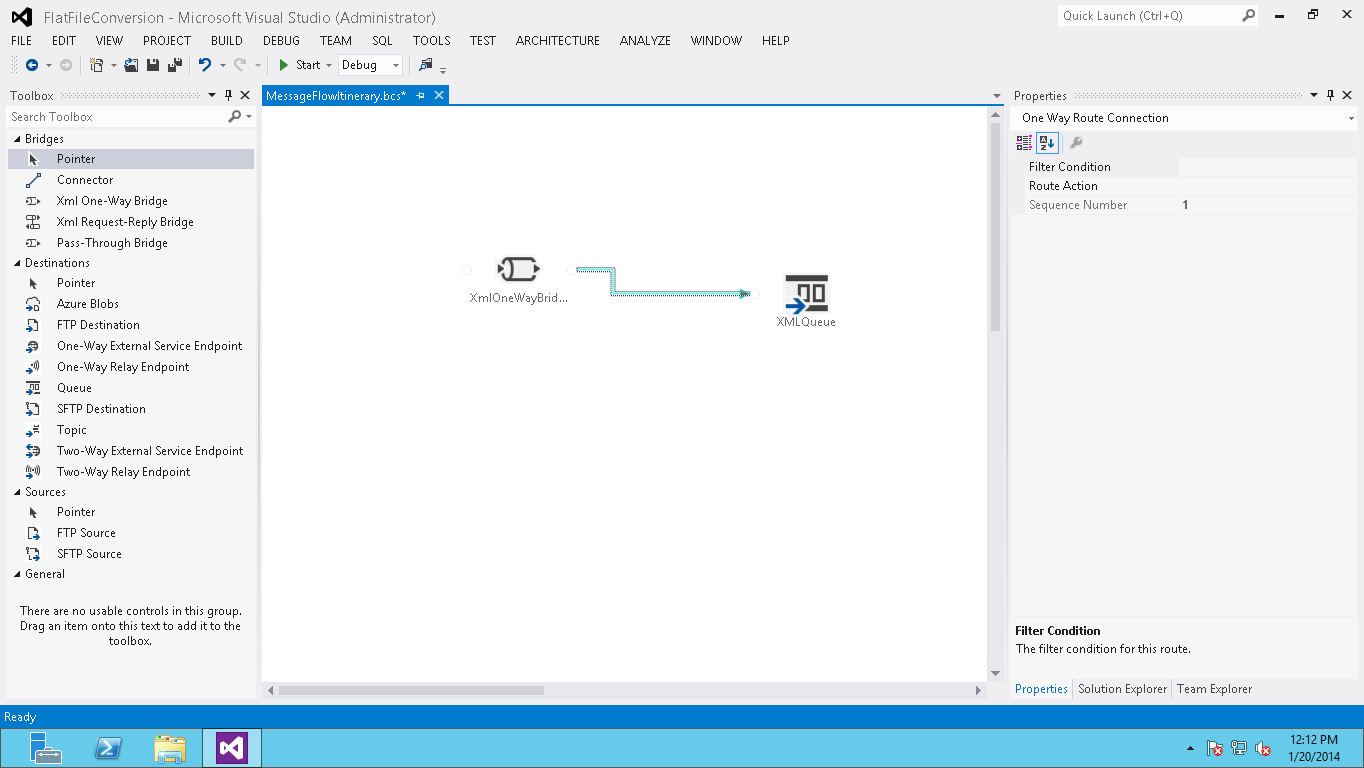Collapse the Sources toolbox group
The image size is (1364, 768).
click(16, 492)
